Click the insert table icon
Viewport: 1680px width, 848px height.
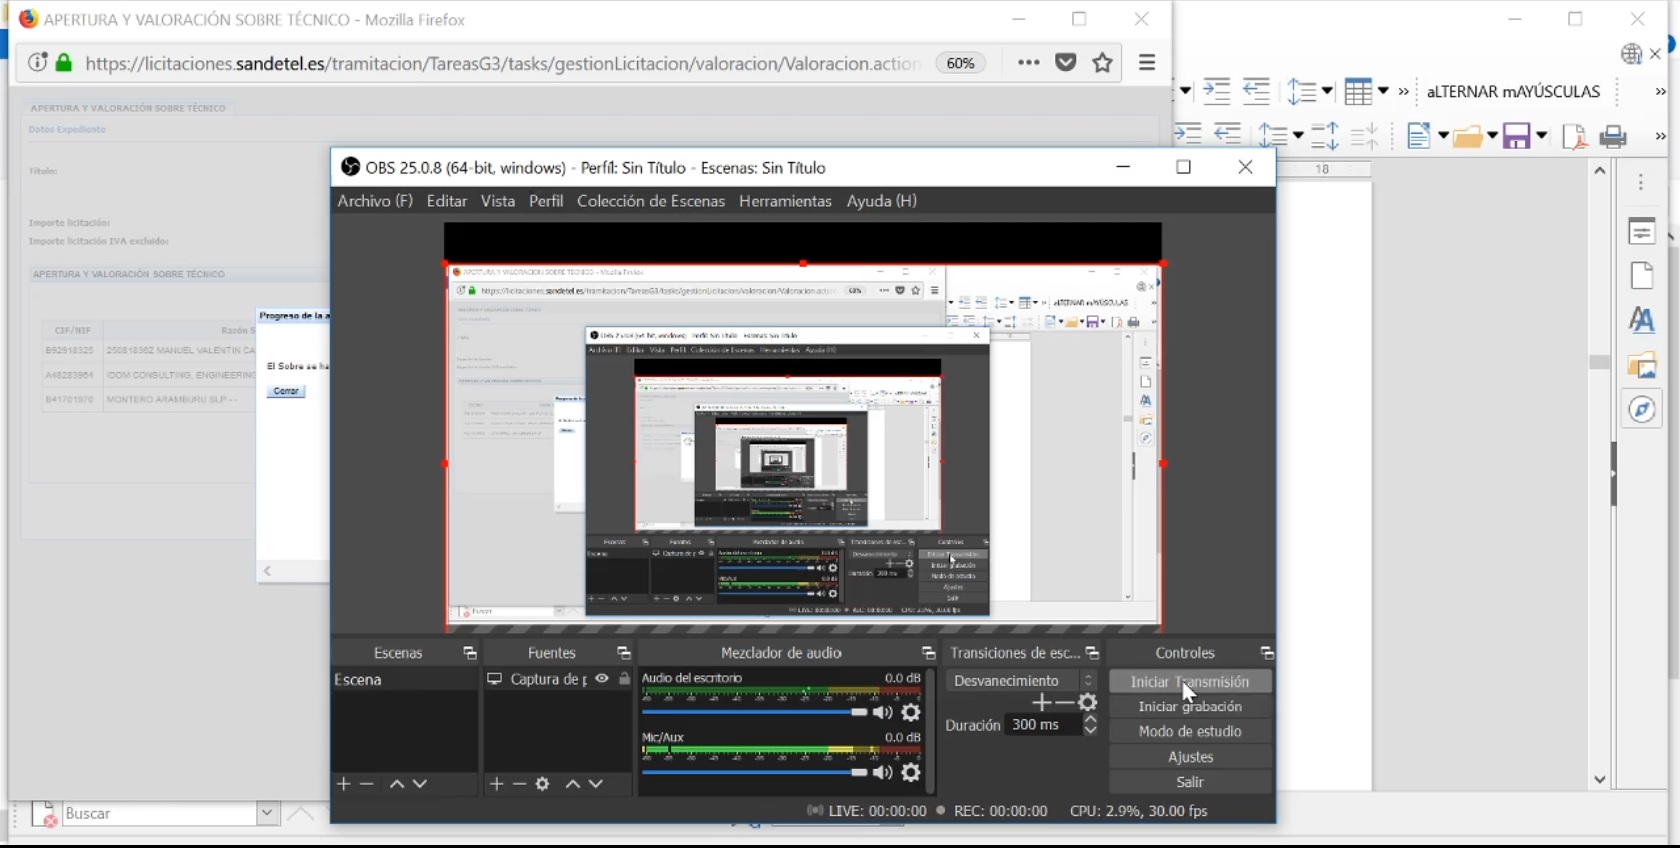1357,92
